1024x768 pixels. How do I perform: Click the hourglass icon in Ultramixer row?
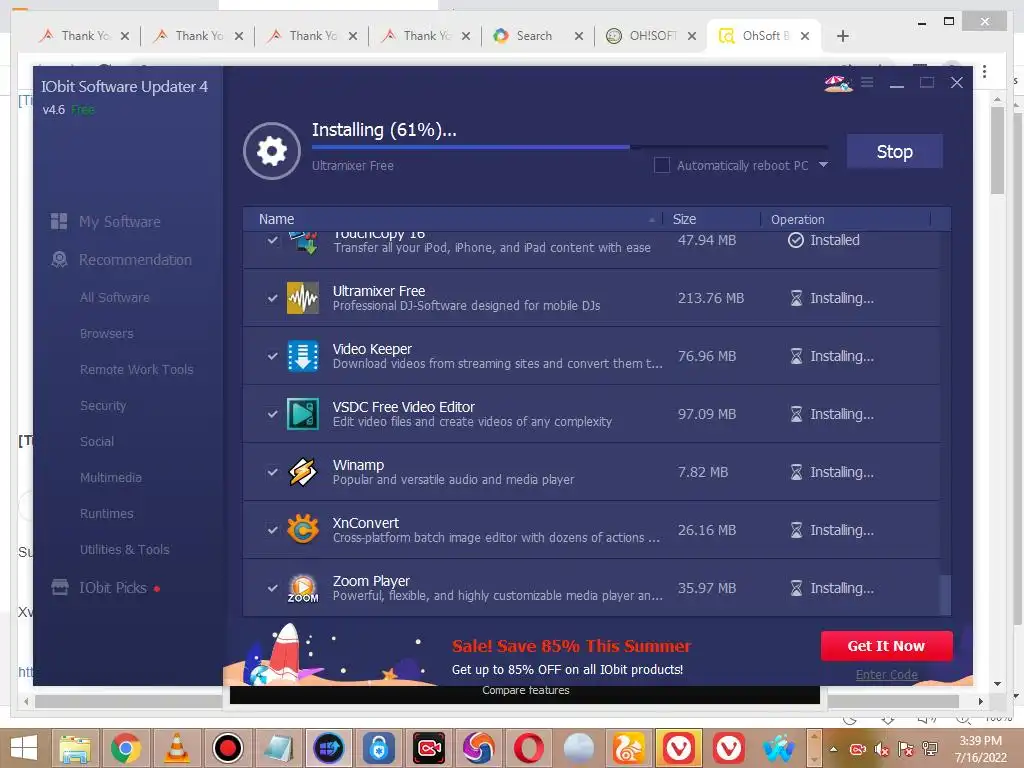(x=796, y=298)
